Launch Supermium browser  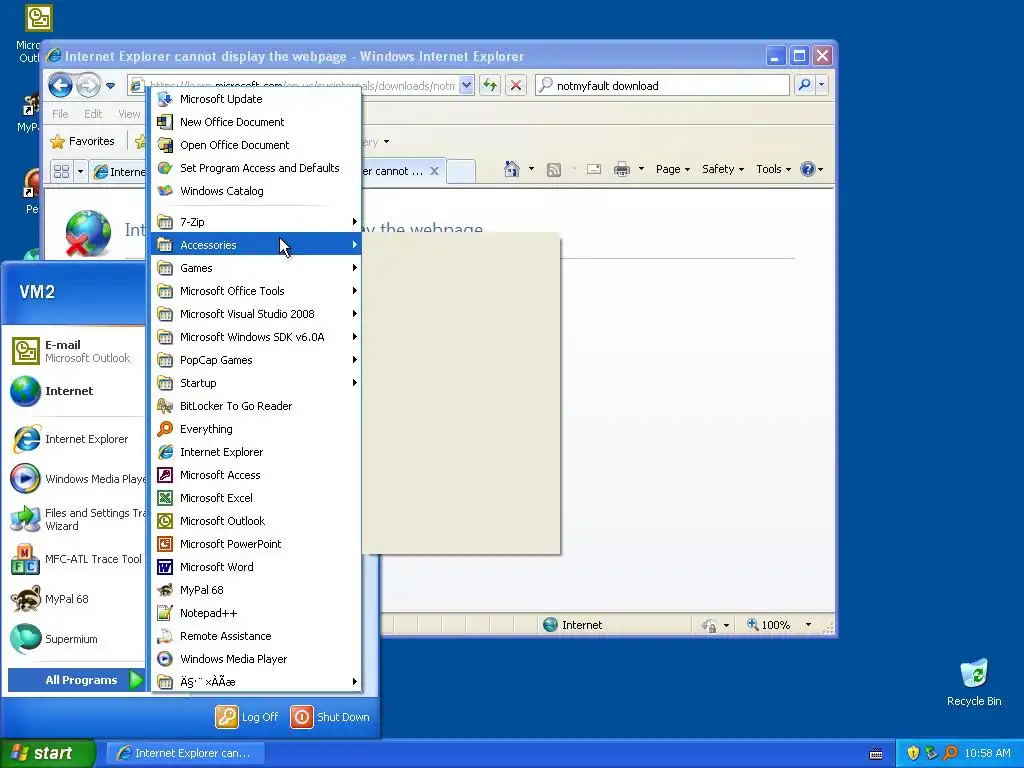pos(76,639)
